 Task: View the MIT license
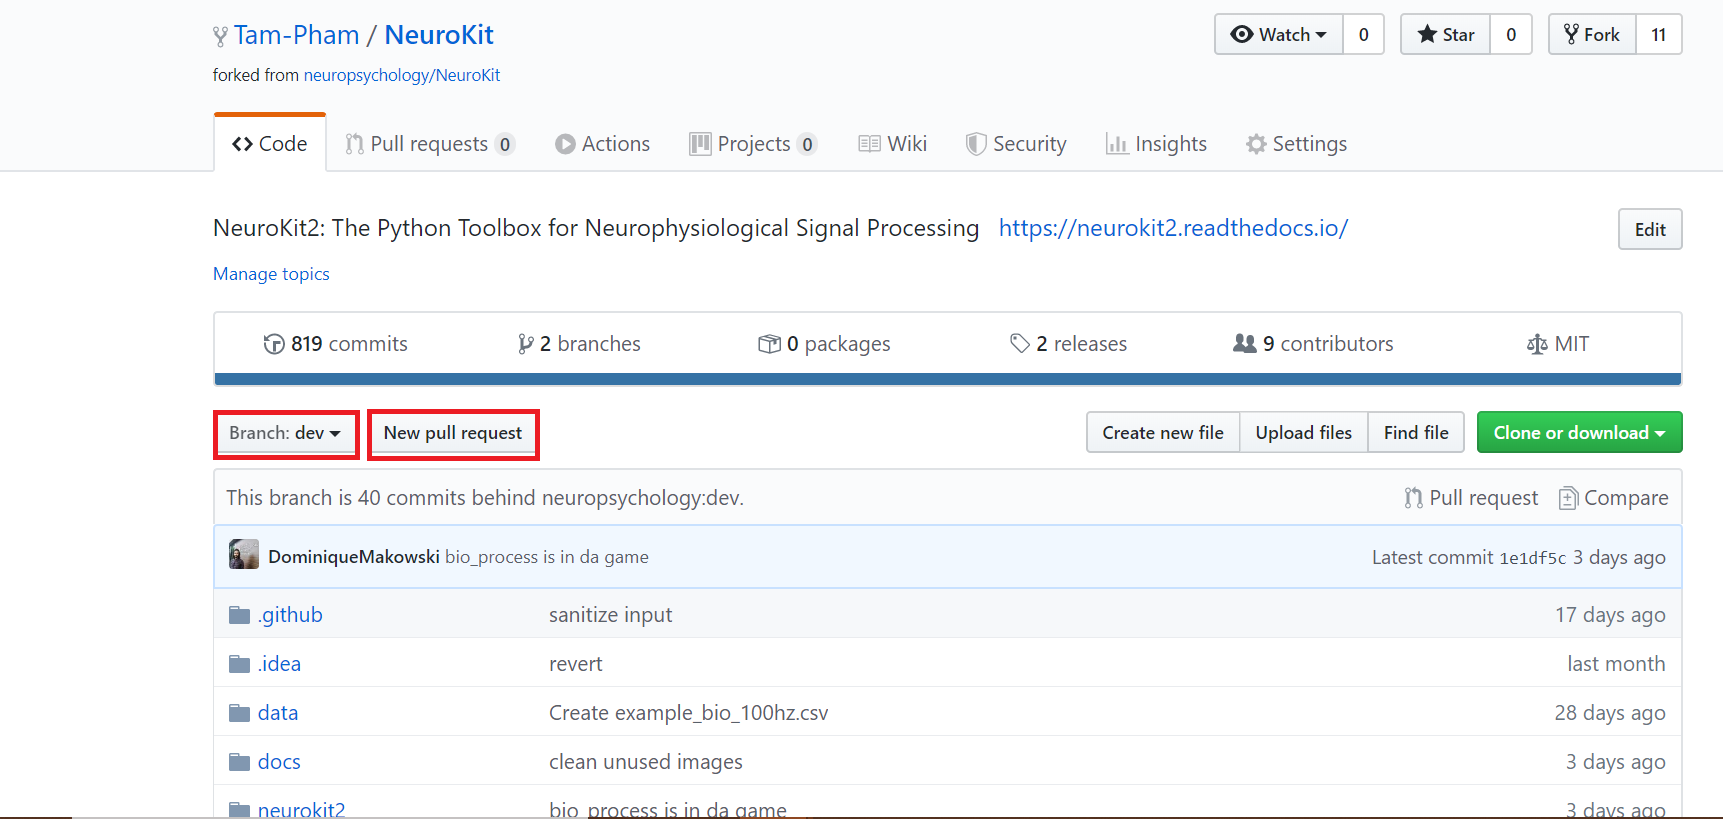(1558, 344)
